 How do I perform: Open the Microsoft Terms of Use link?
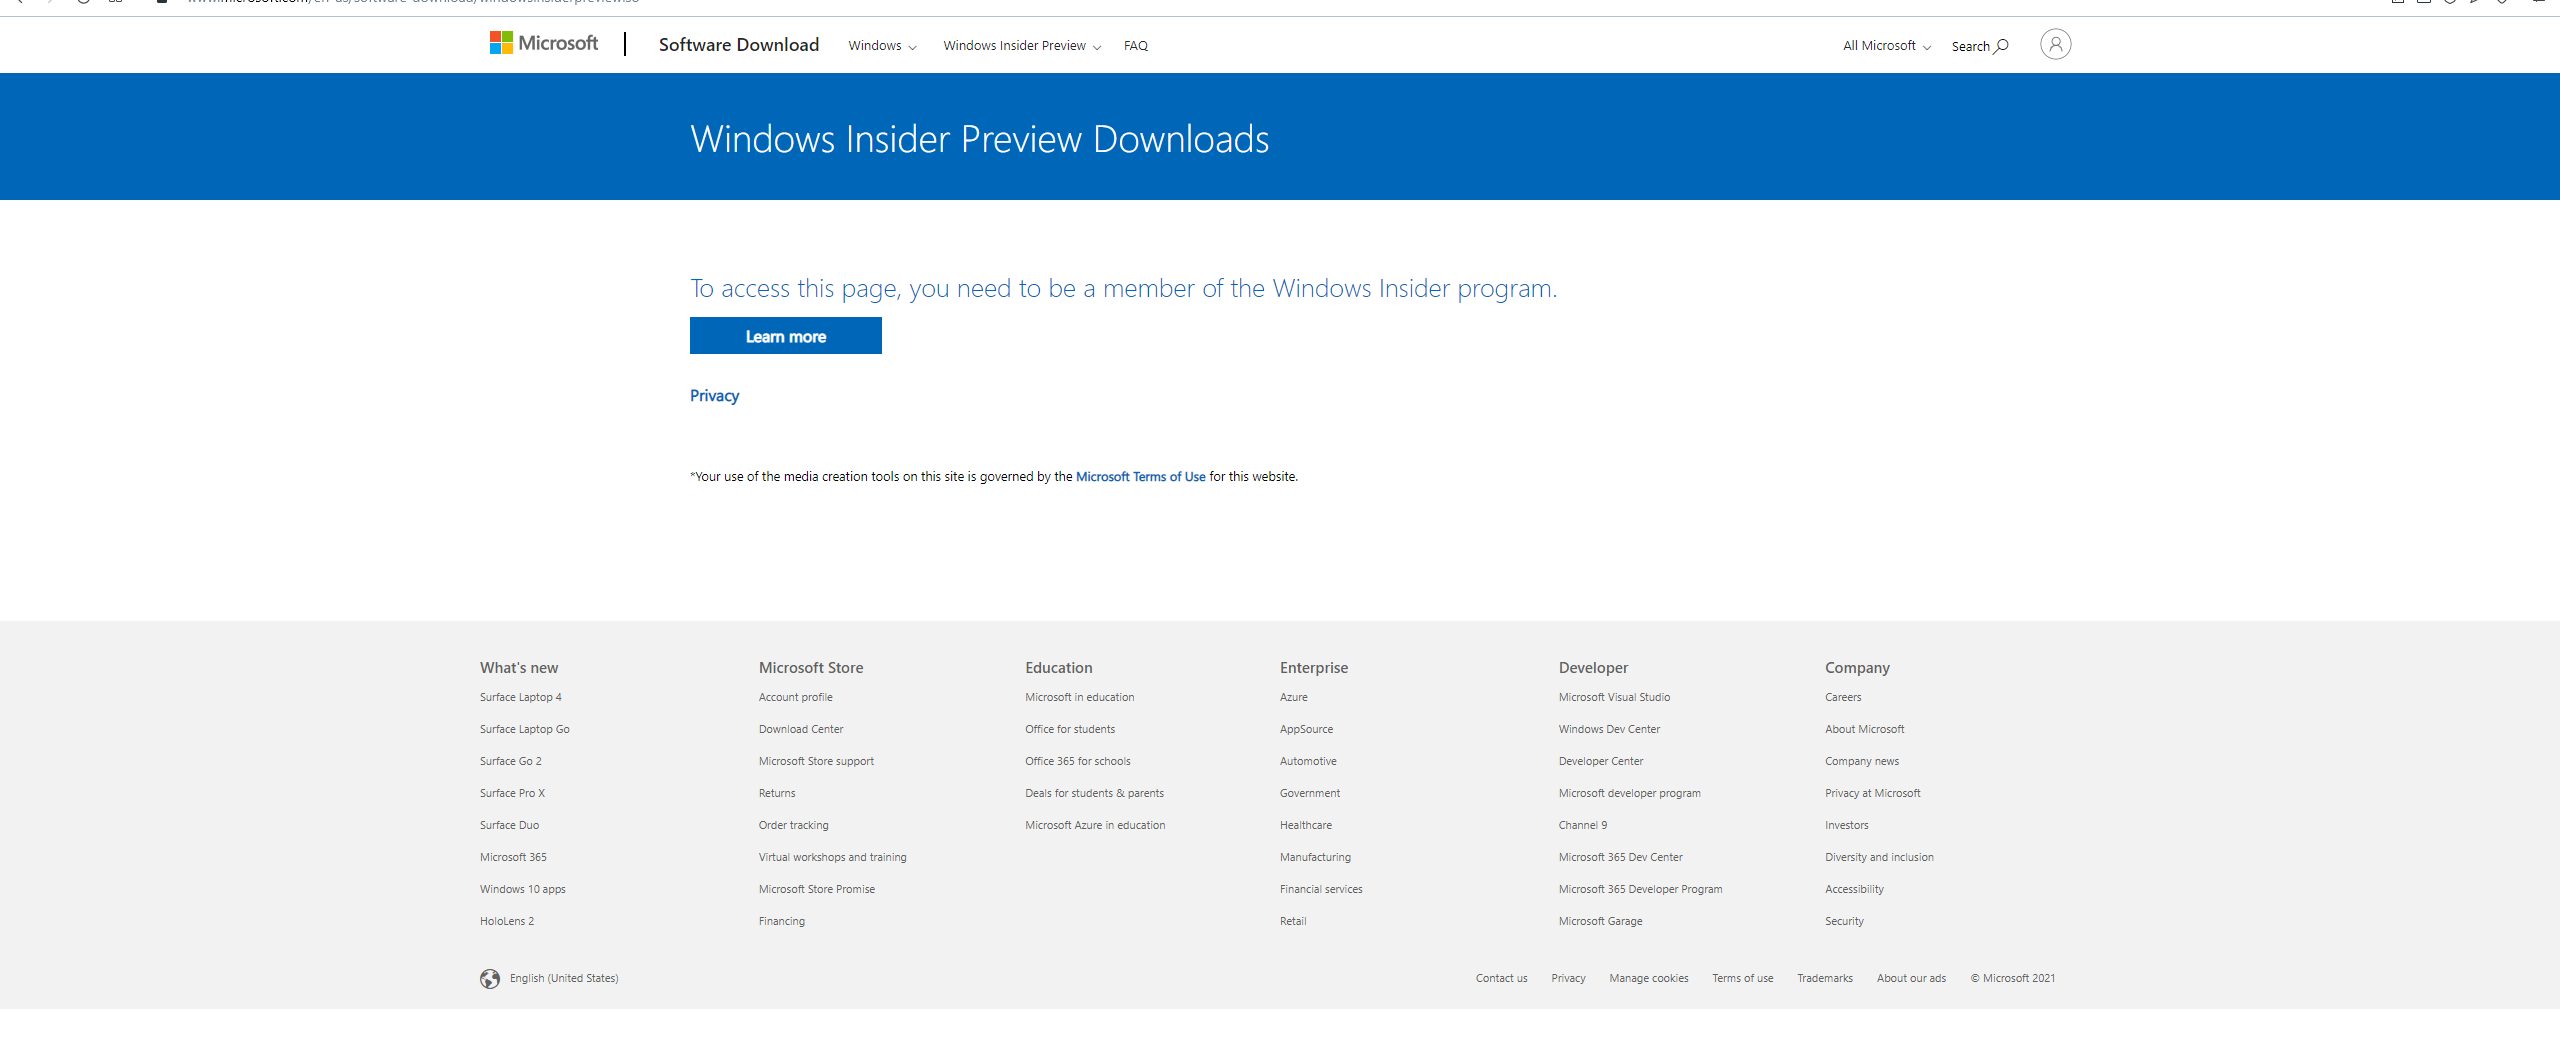click(1141, 477)
